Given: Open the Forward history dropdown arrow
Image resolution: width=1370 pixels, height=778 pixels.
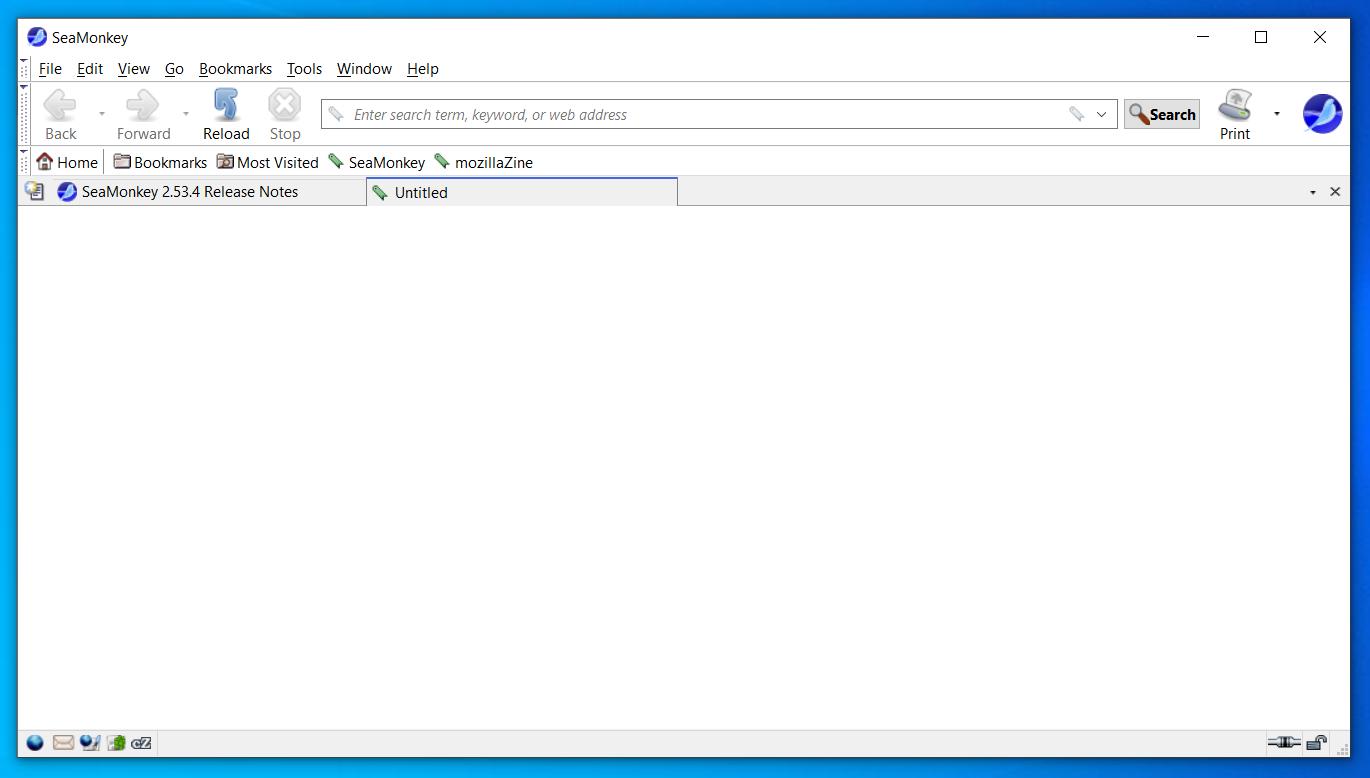Looking at the screenshot, I should click(x=185, y=114).
